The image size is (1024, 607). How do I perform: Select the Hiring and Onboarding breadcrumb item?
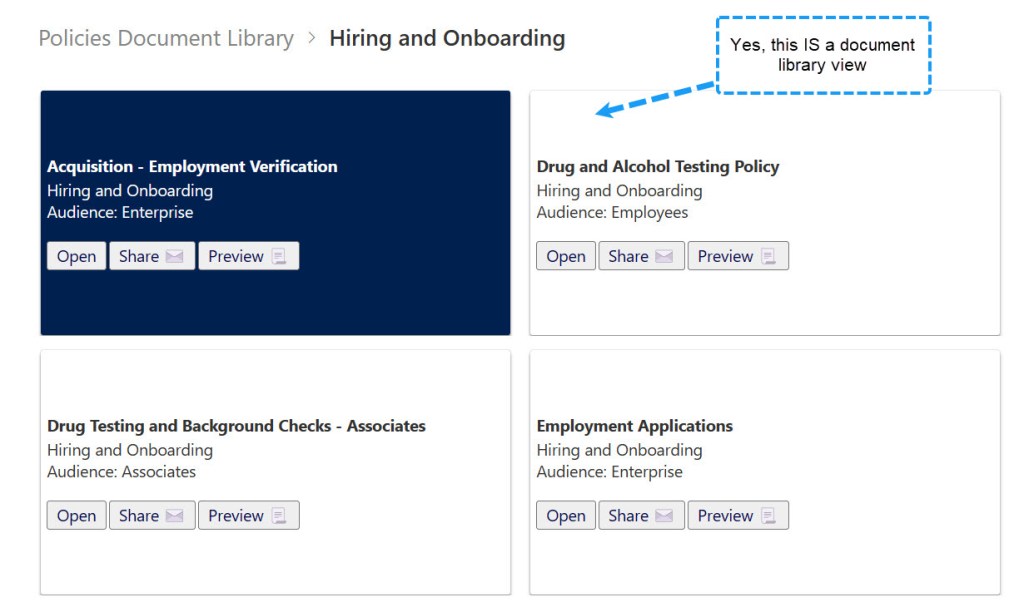coord(446,38)
